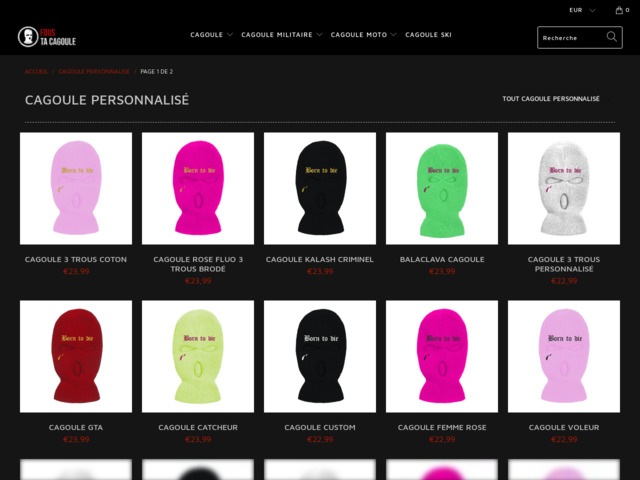Expand the Cagoule menu chevron
The image size is (640, 480).
click(230, 35)
